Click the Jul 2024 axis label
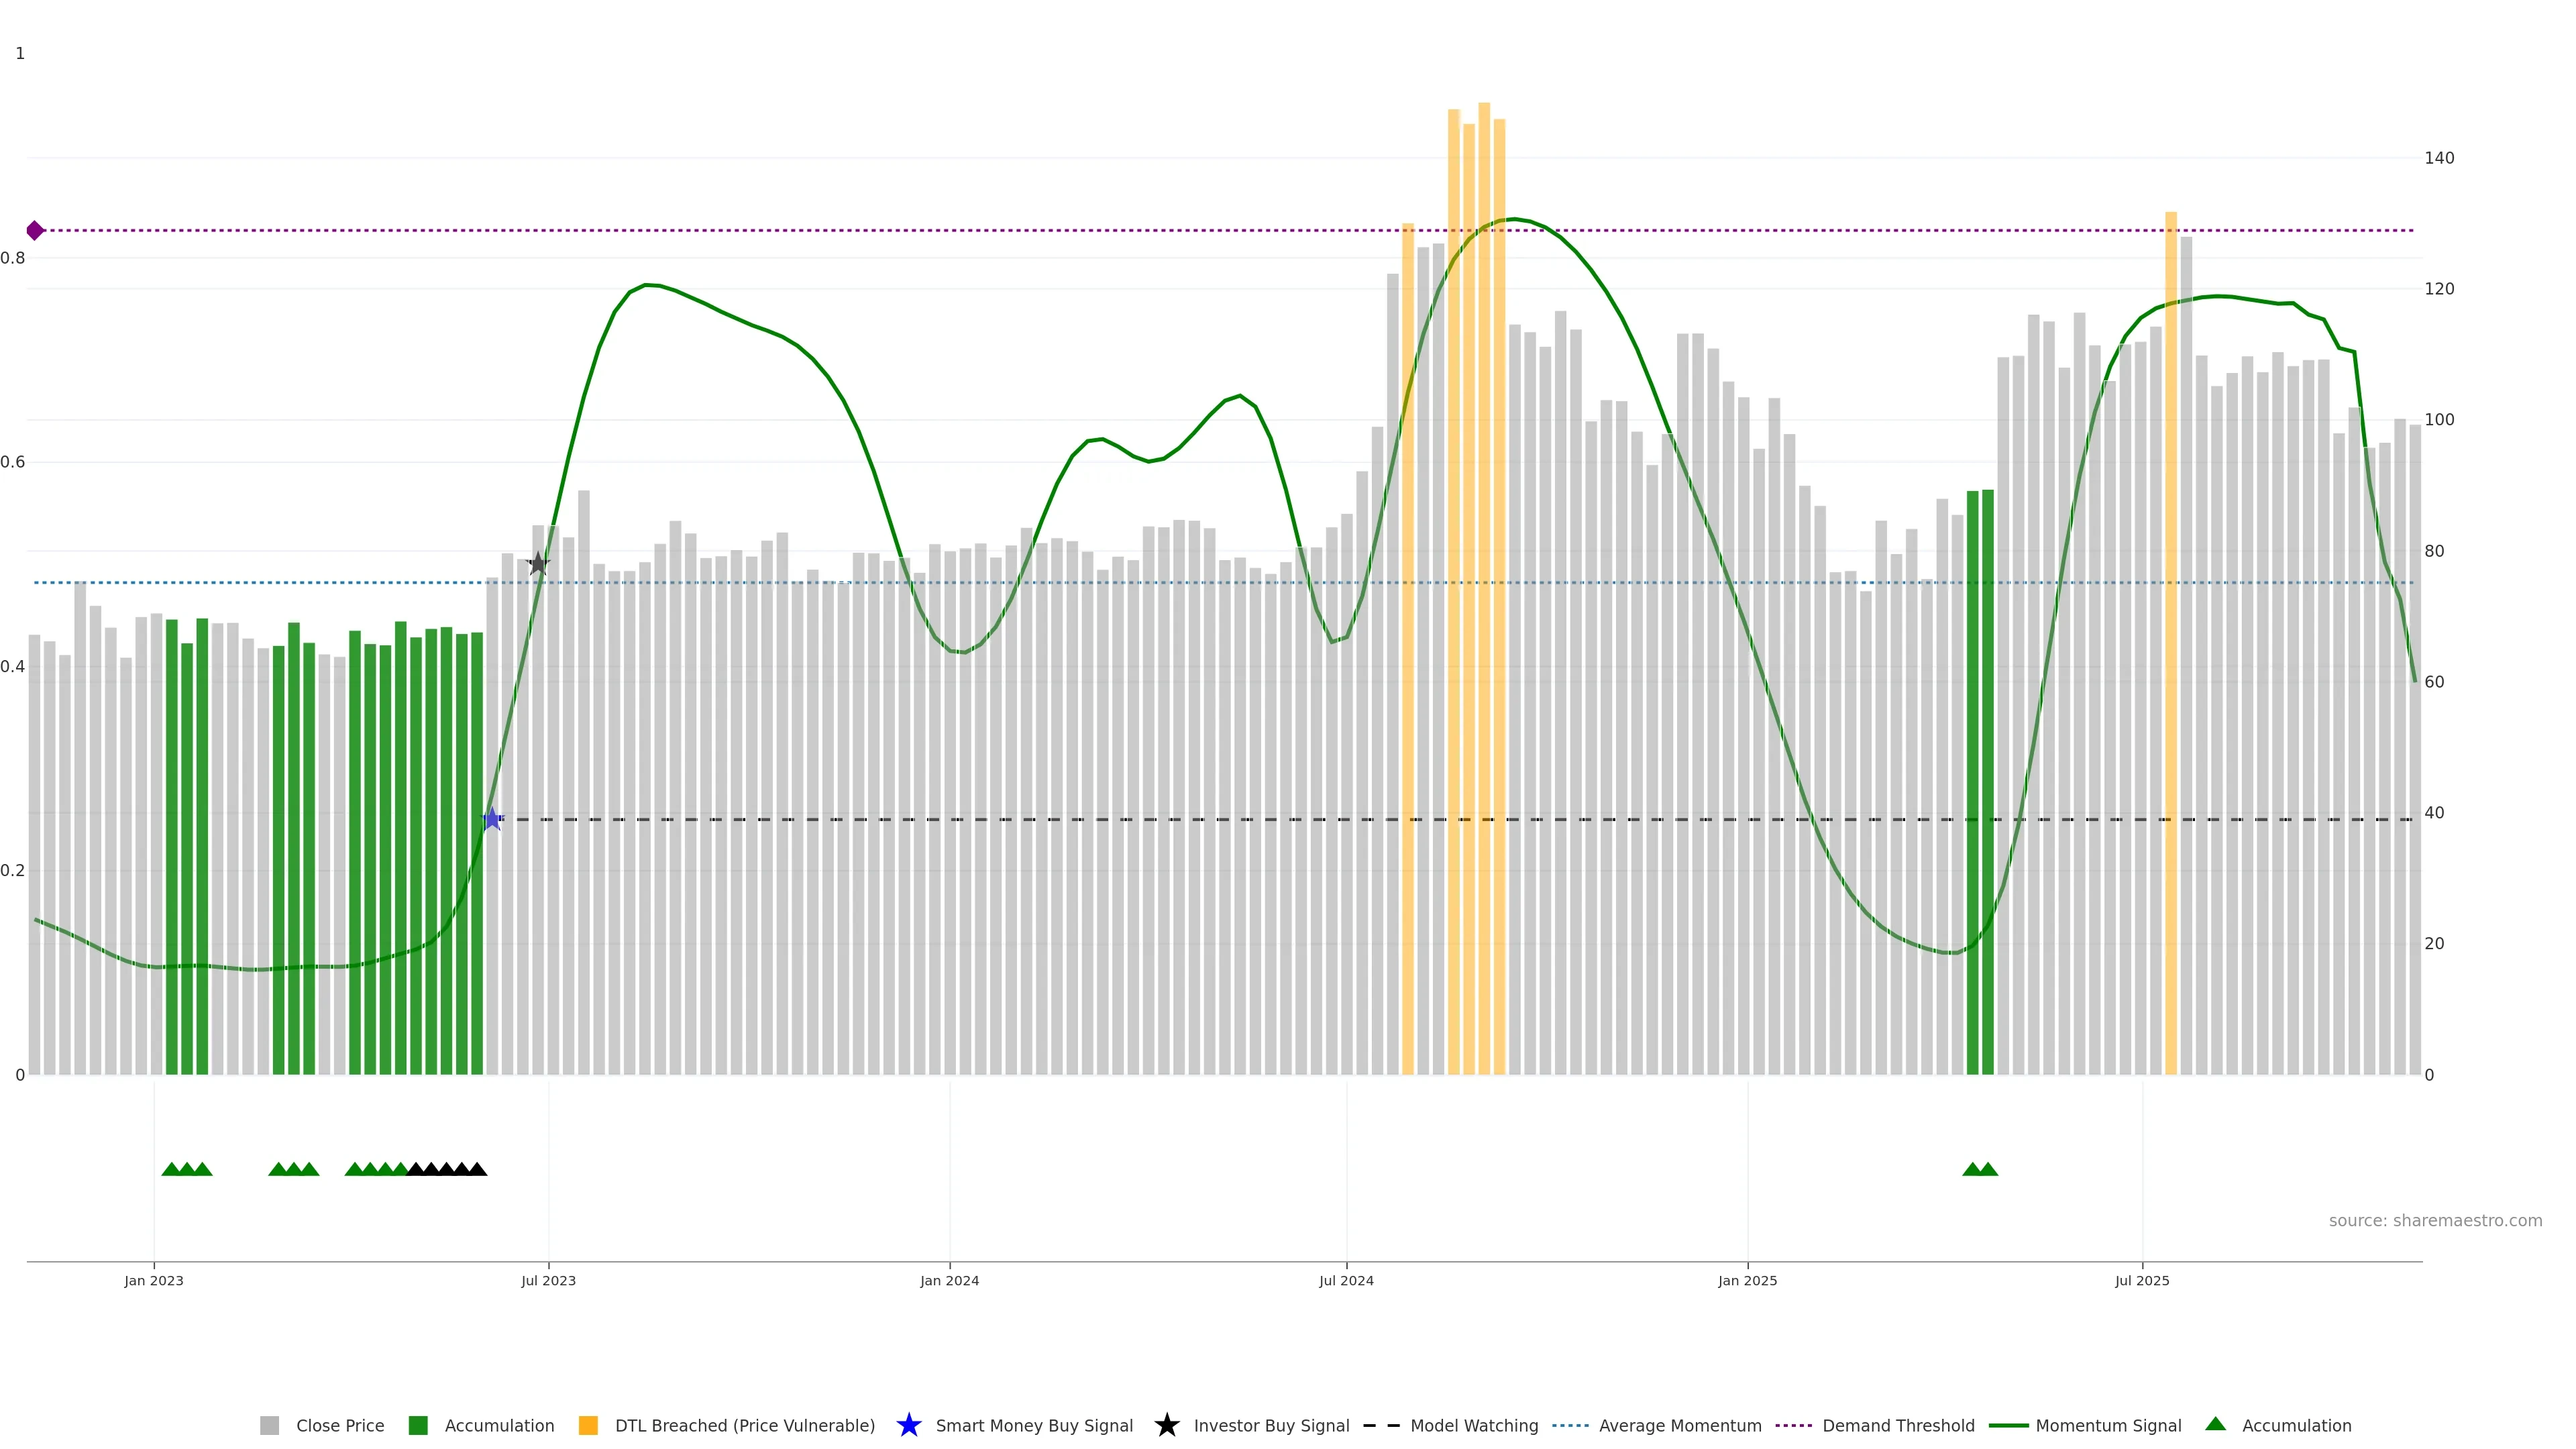Viewport: 2576px width, 1449px height. tap(1346, 1280)
